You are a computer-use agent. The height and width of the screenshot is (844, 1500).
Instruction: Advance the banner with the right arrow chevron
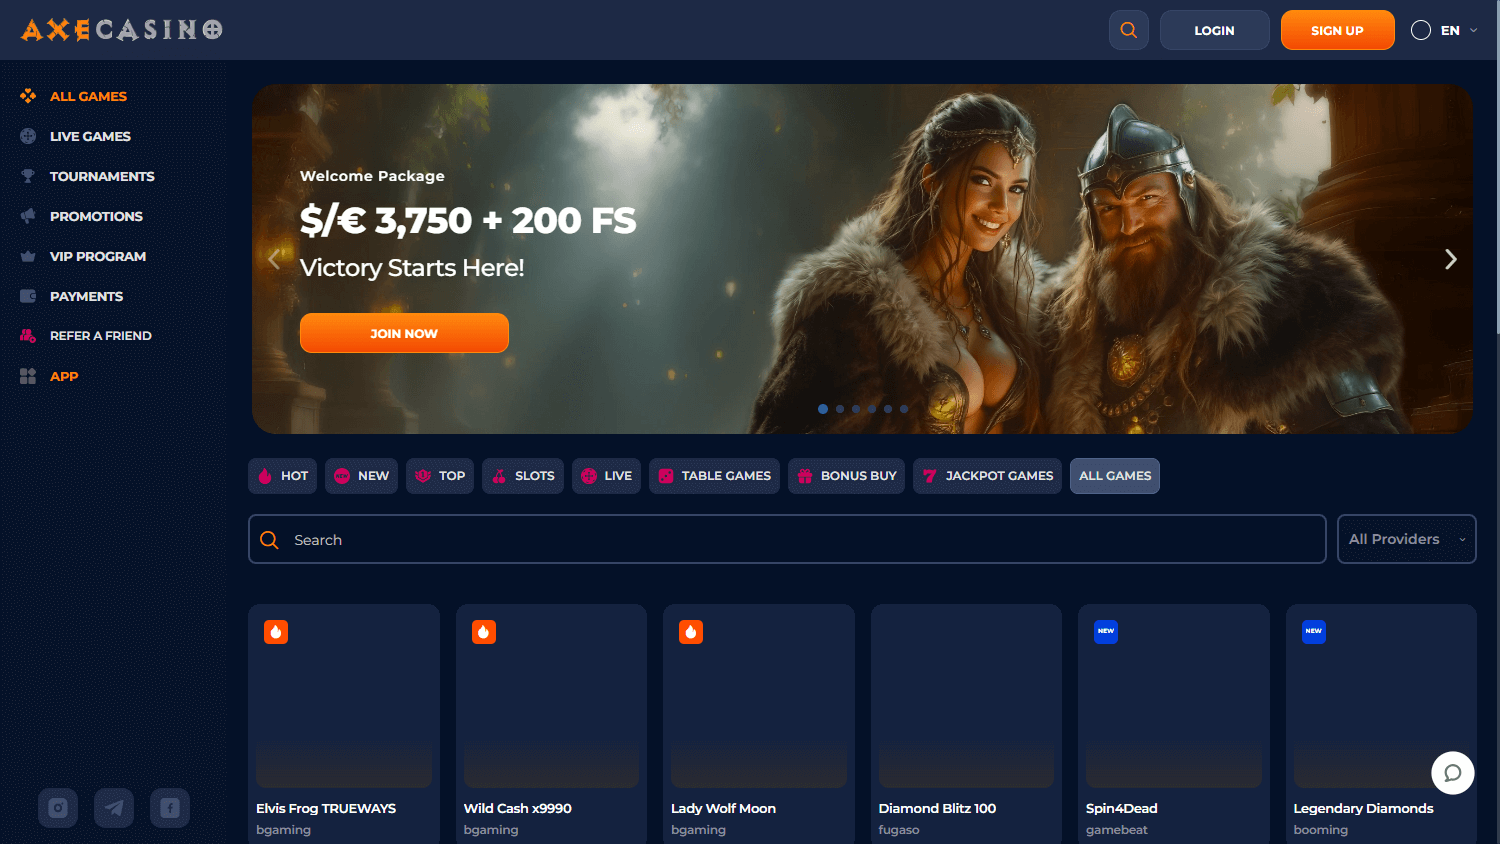click(1450, 259)
